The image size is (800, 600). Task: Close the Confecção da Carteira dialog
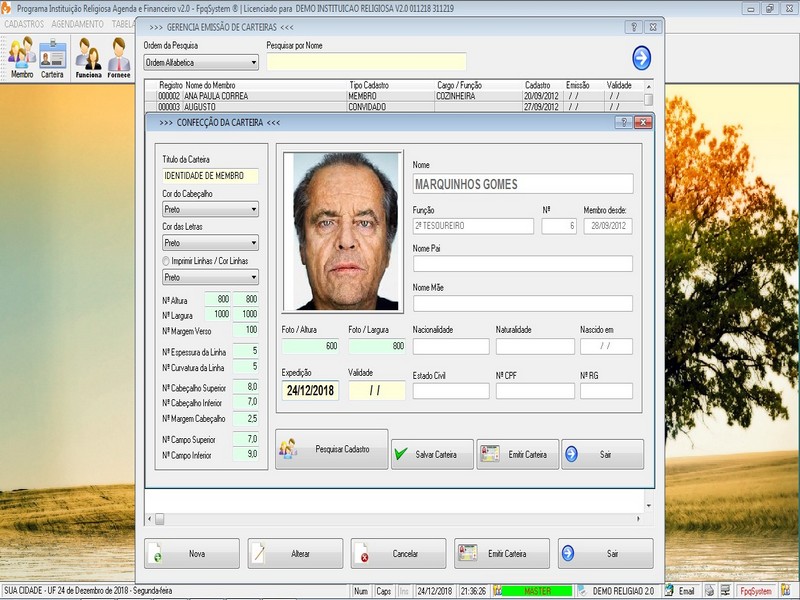pyautogui.click(x=643, y=122)
